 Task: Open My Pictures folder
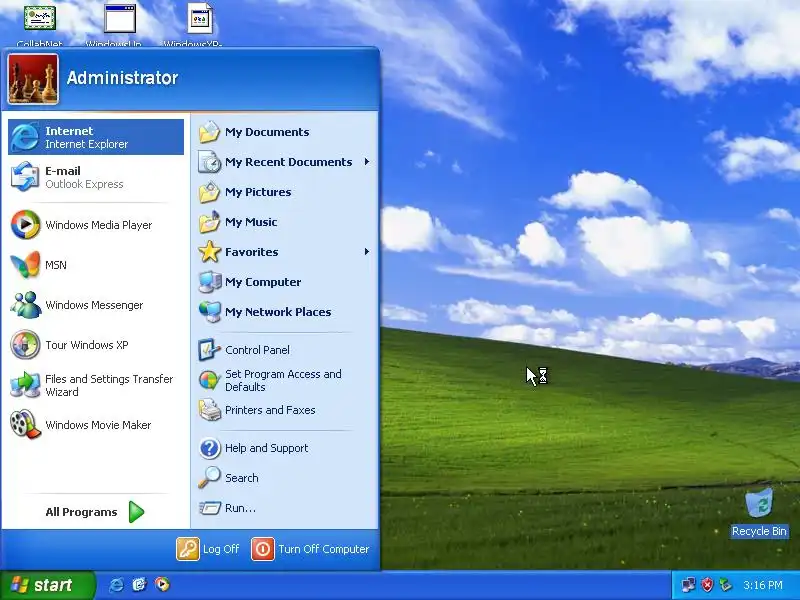284,192
